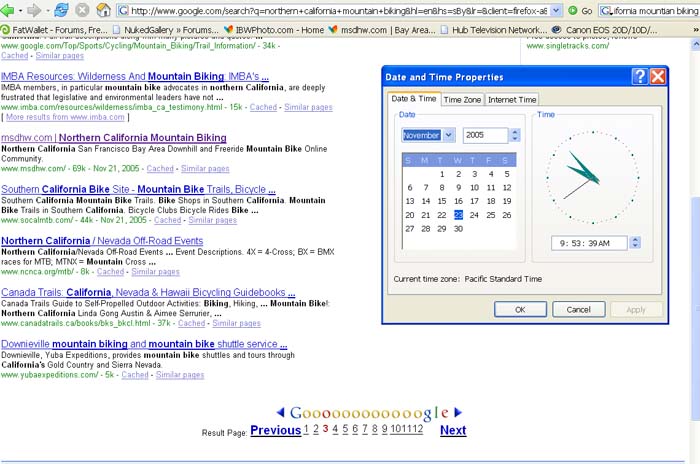Image resolution: width=700 pixels, height=464 pixels.
Task: Open the NukedGallery Forums bookmark
Action: (x=166, y=30)
